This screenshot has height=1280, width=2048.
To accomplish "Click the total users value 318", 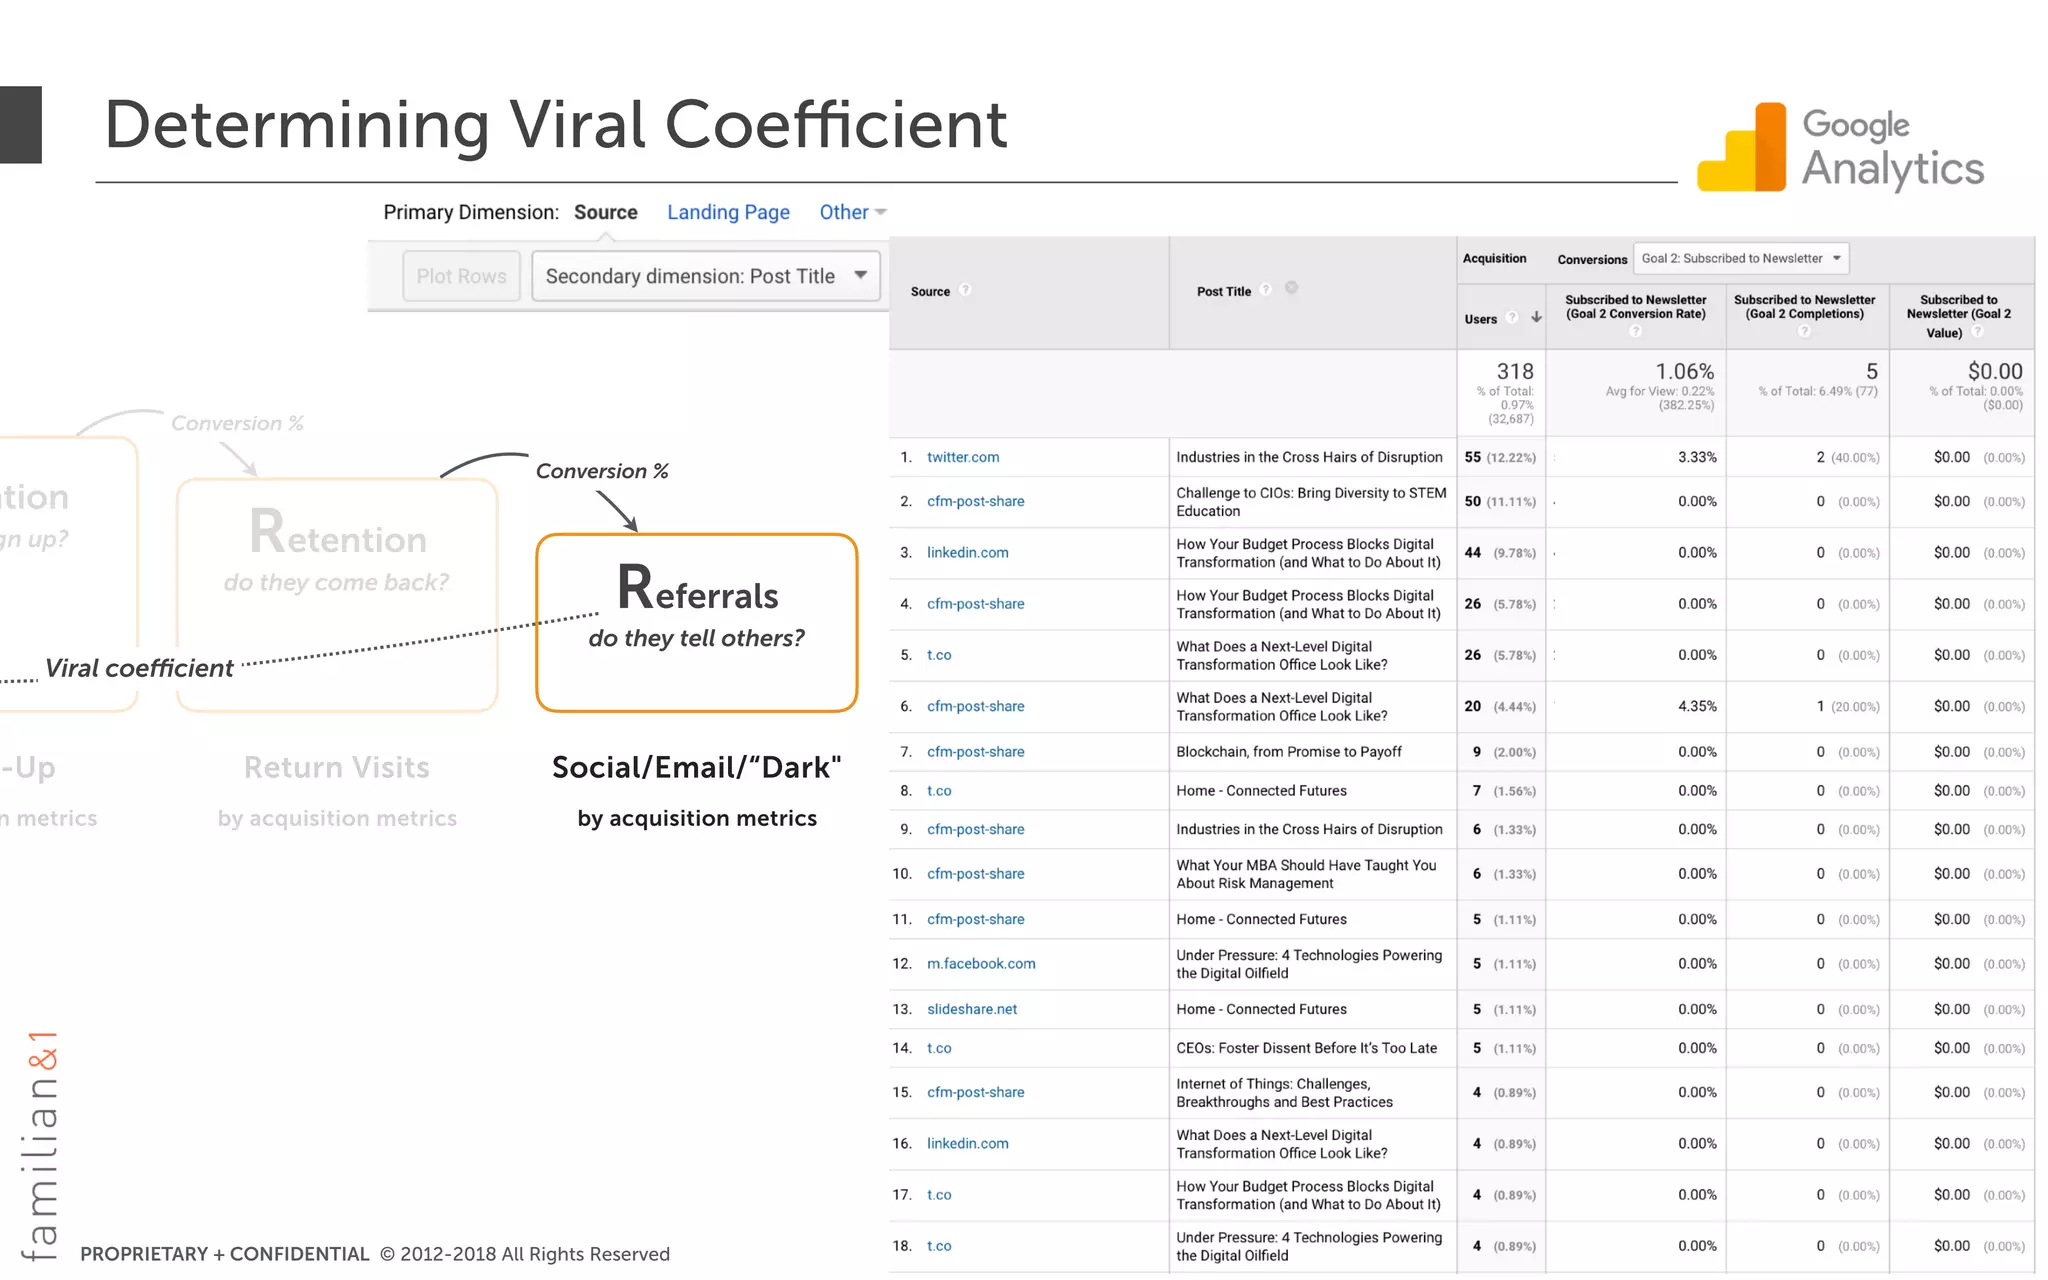I will (1514, 371).
